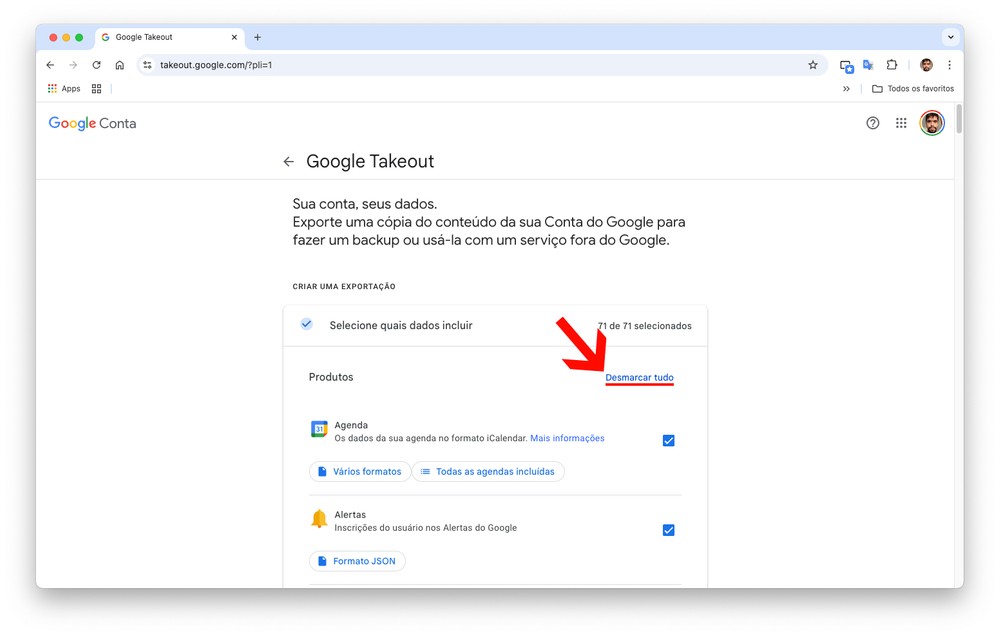Viewport: 1000px width, 636px height.
Task: Open the Google apps grid icon
Action: [x=901, y=123]
